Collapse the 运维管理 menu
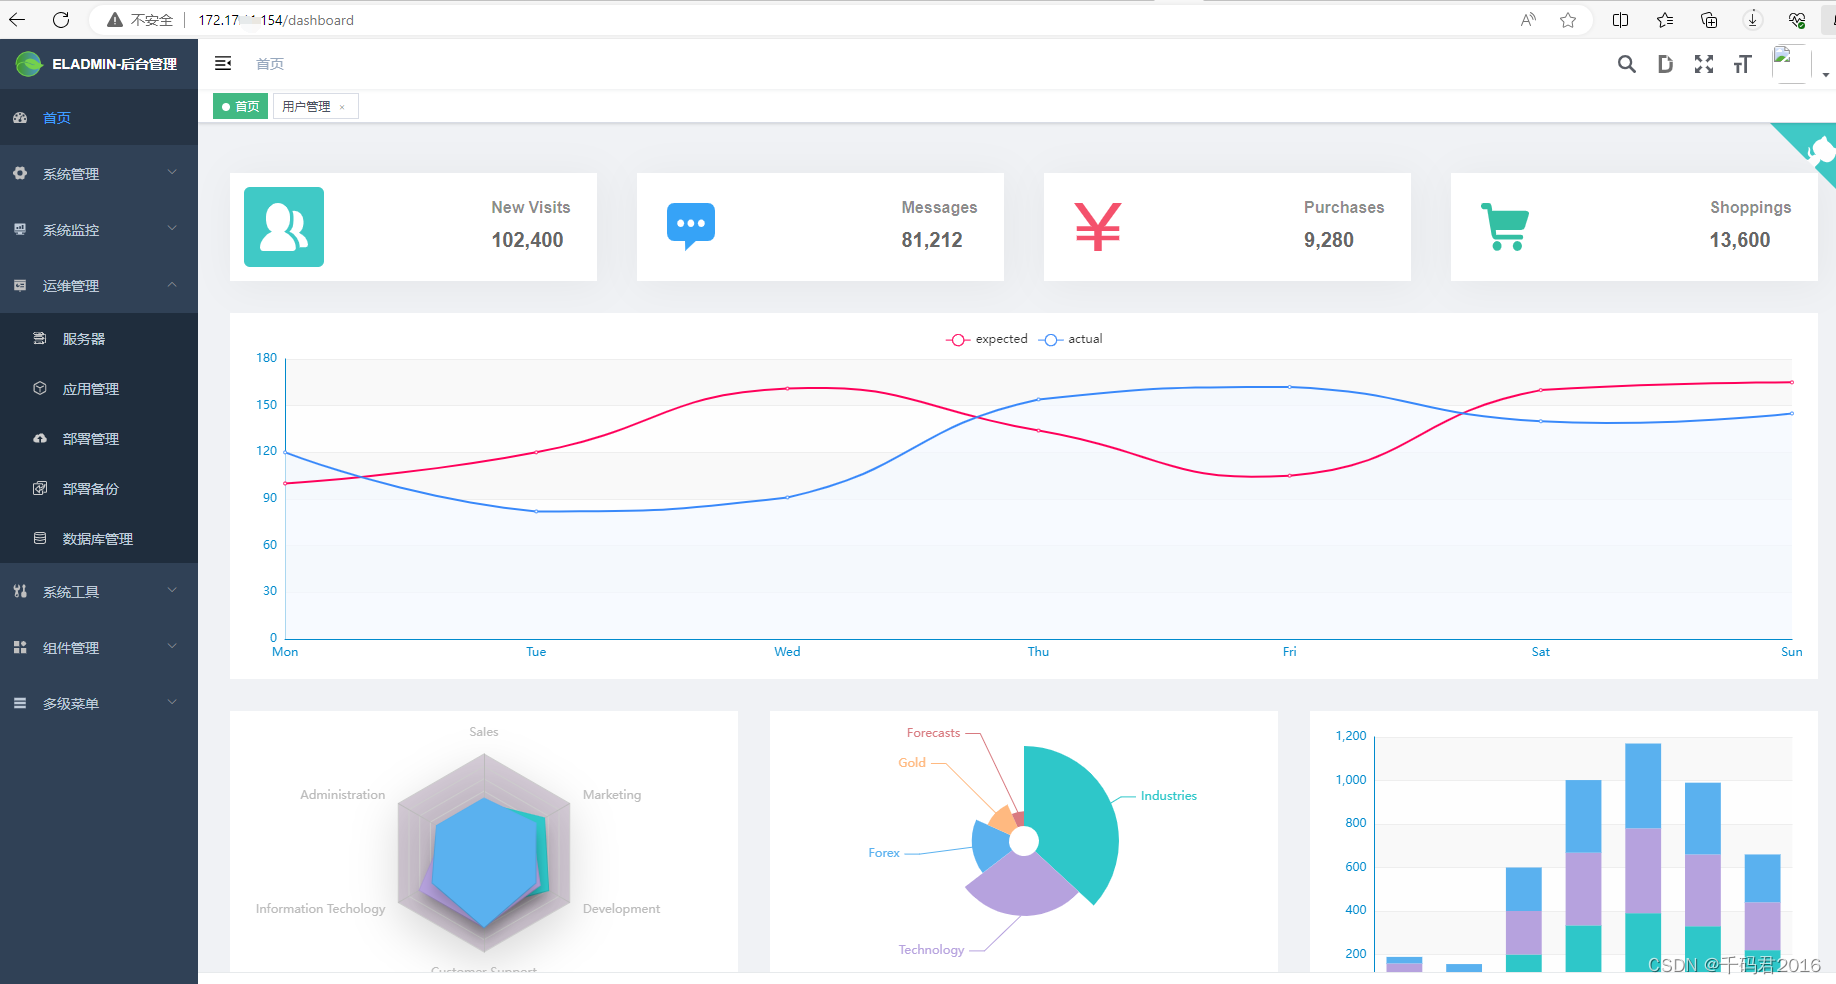 pos(99,285)
